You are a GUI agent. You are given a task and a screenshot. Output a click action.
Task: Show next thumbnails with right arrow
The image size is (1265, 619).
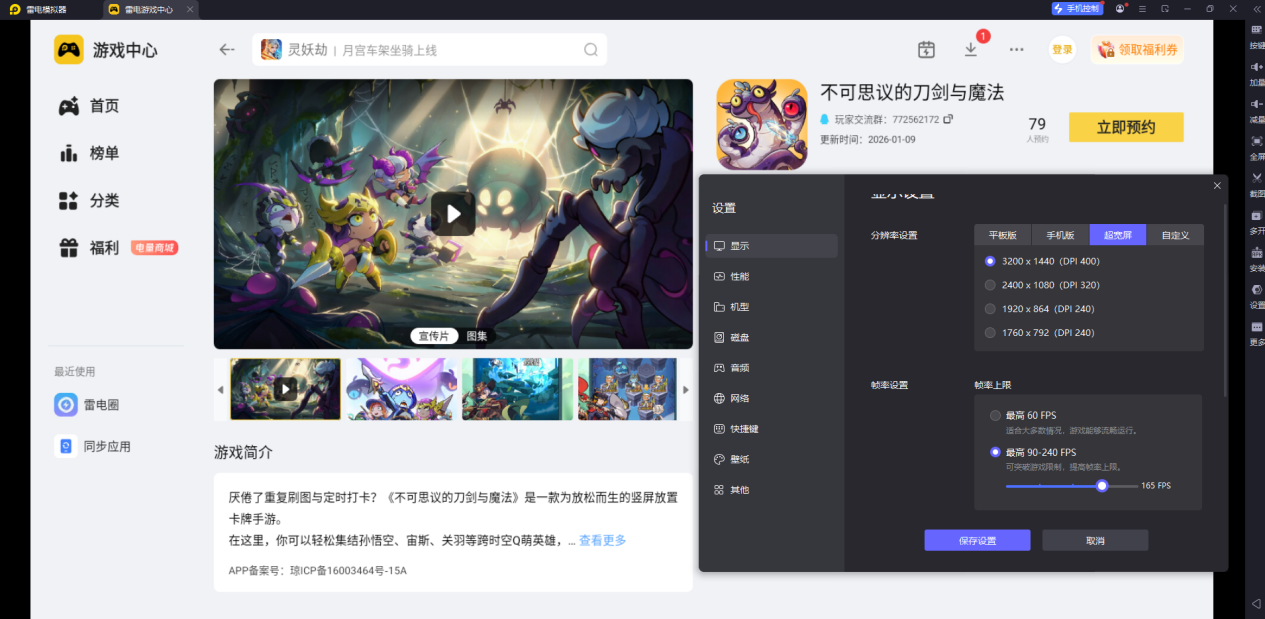click(x=686, y=389)
